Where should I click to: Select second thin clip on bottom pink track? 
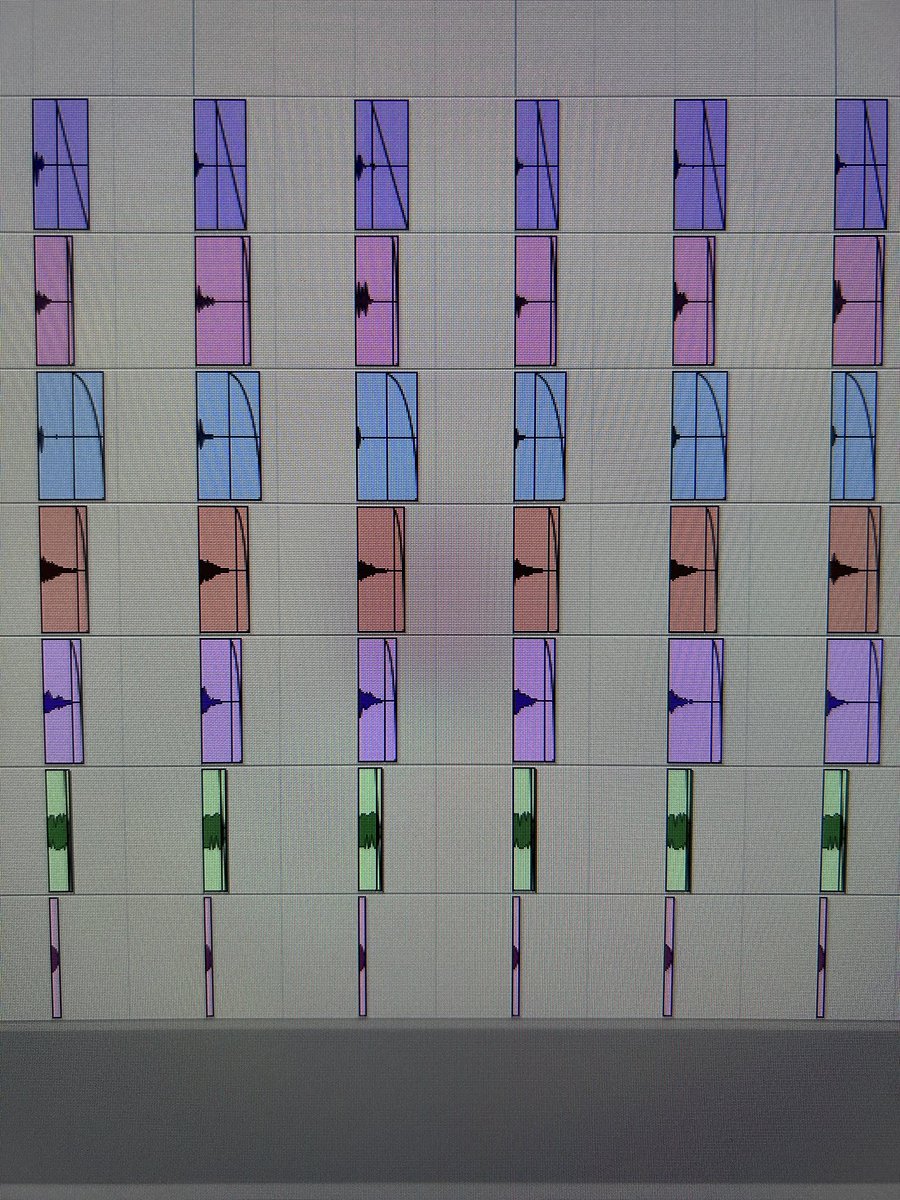[209, 957]
